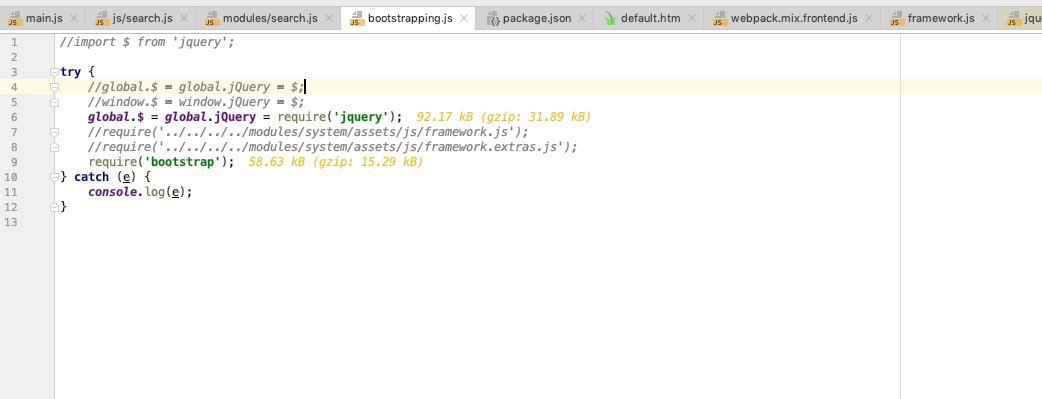Click the JS file icon on framework.js tab

point(896,19)
